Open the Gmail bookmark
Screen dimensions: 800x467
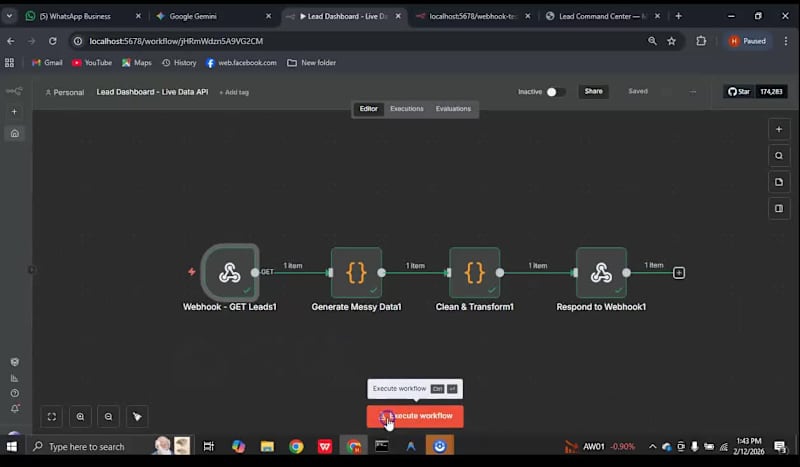point(47,63)
